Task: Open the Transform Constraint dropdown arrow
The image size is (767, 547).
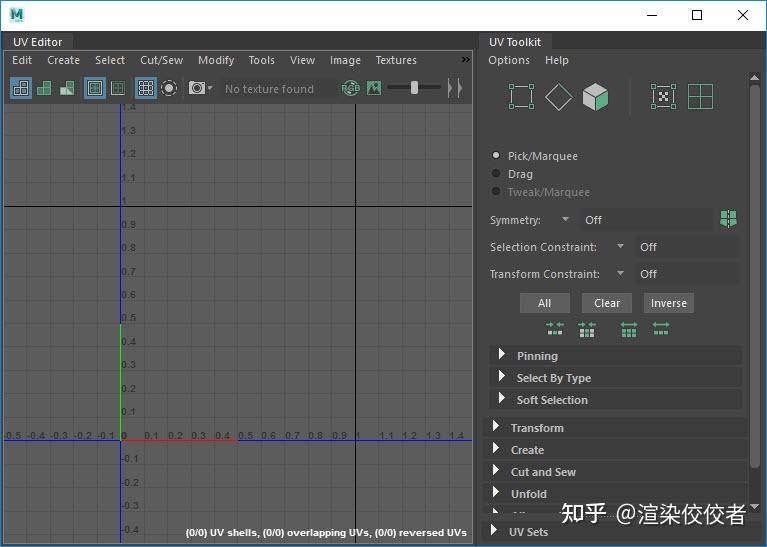Action: point(620,273)
